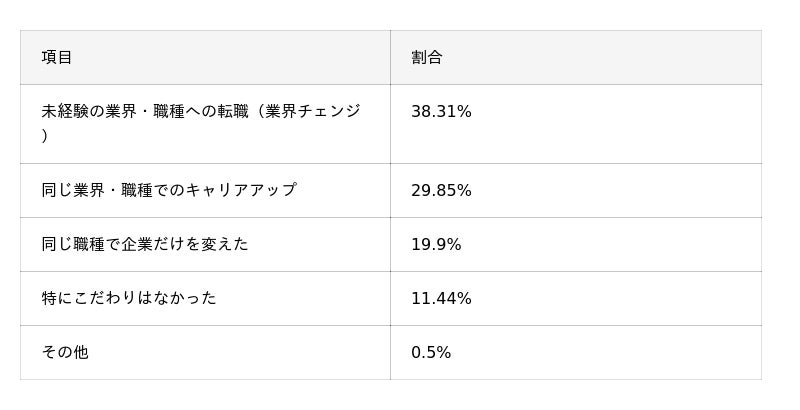This screenshot has width=800, height=410.
Task: Select the その他 row label
Action: [65, 352]
